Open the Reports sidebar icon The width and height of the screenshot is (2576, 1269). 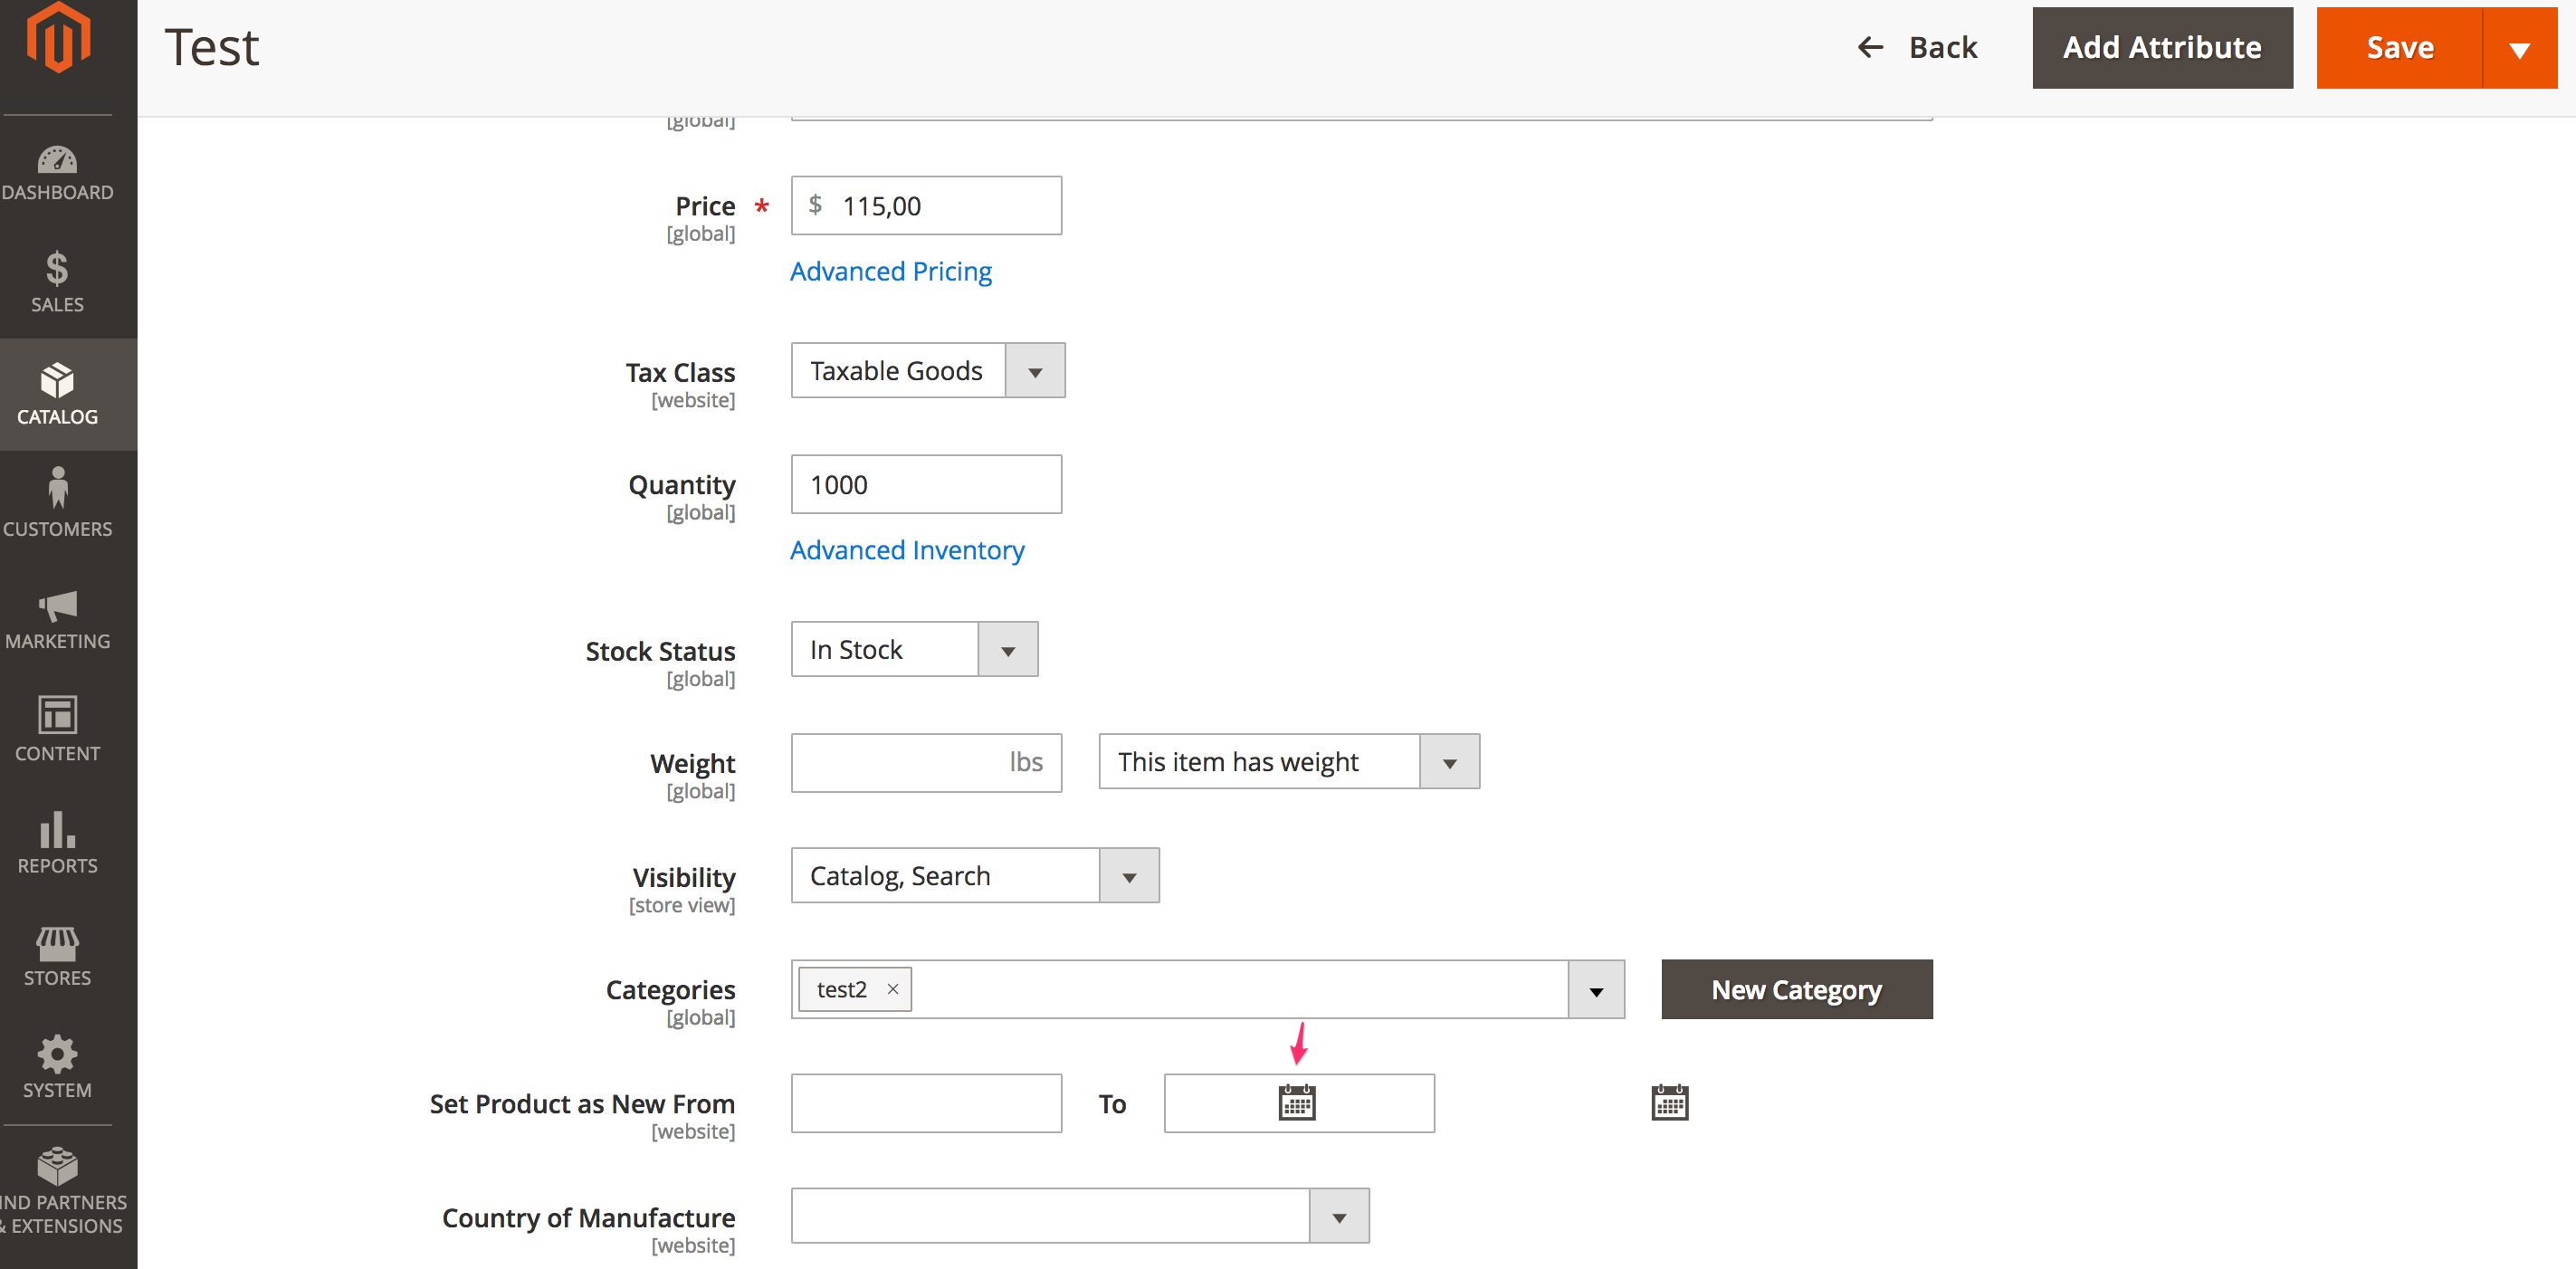(x=57, y=842)
